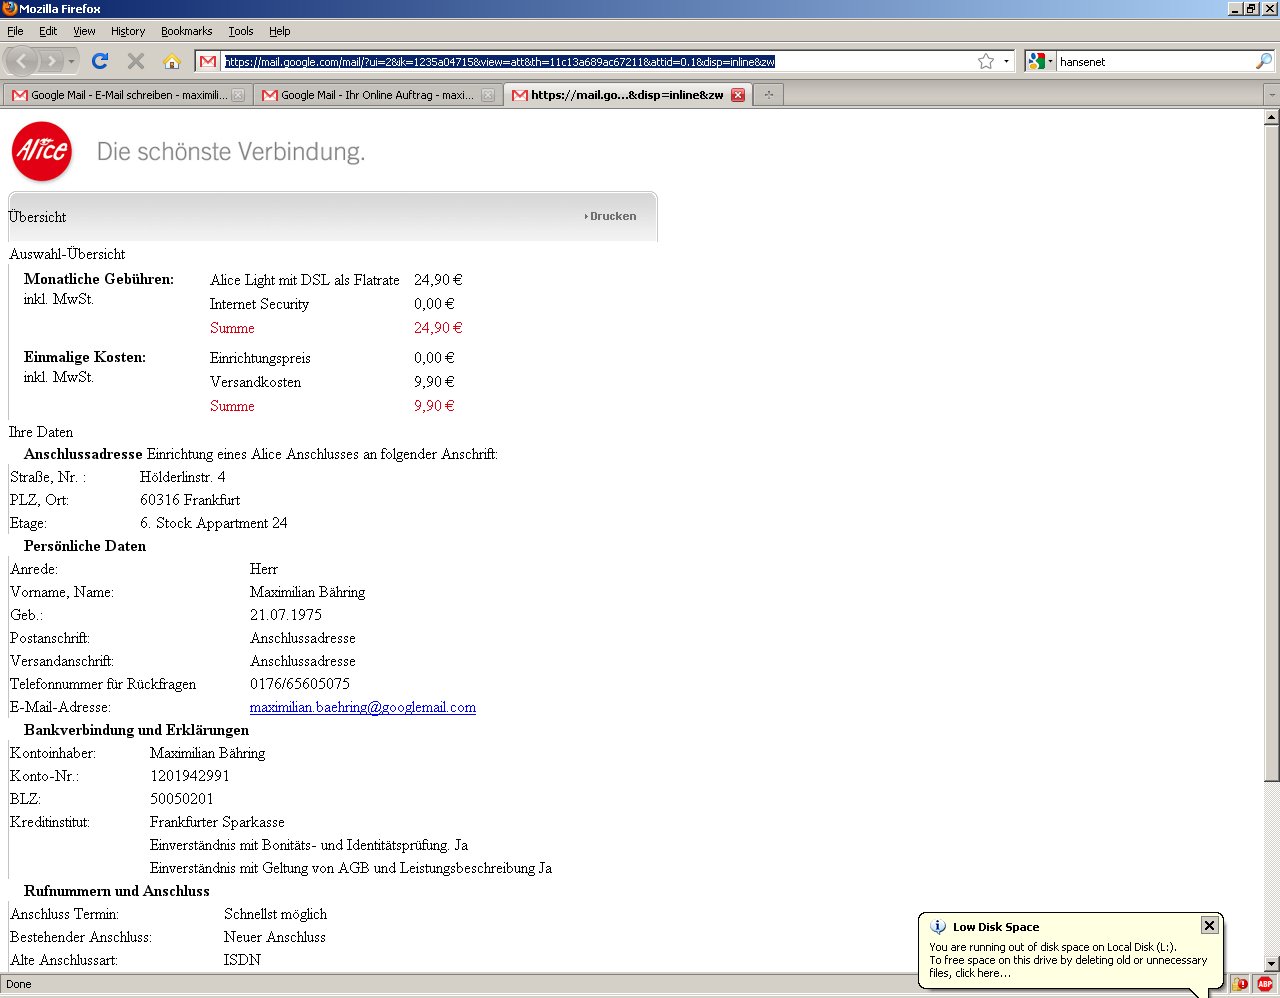Click the Internet Security line item

259,304
